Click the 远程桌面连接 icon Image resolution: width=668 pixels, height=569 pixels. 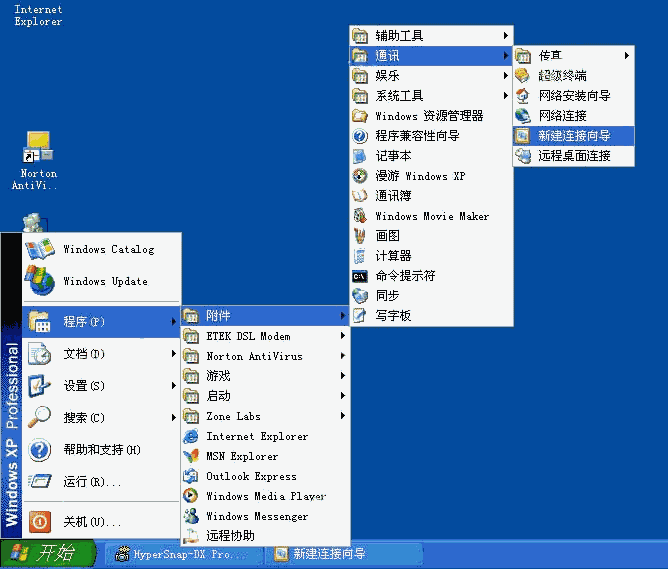click(x=522, y=155)
